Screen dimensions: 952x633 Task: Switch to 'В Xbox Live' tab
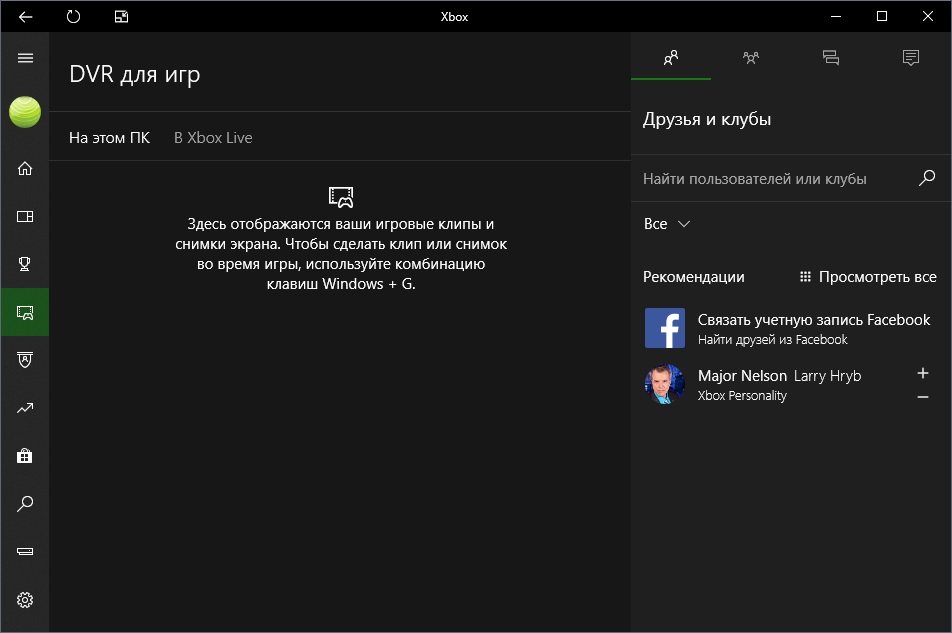pos(213,138)
